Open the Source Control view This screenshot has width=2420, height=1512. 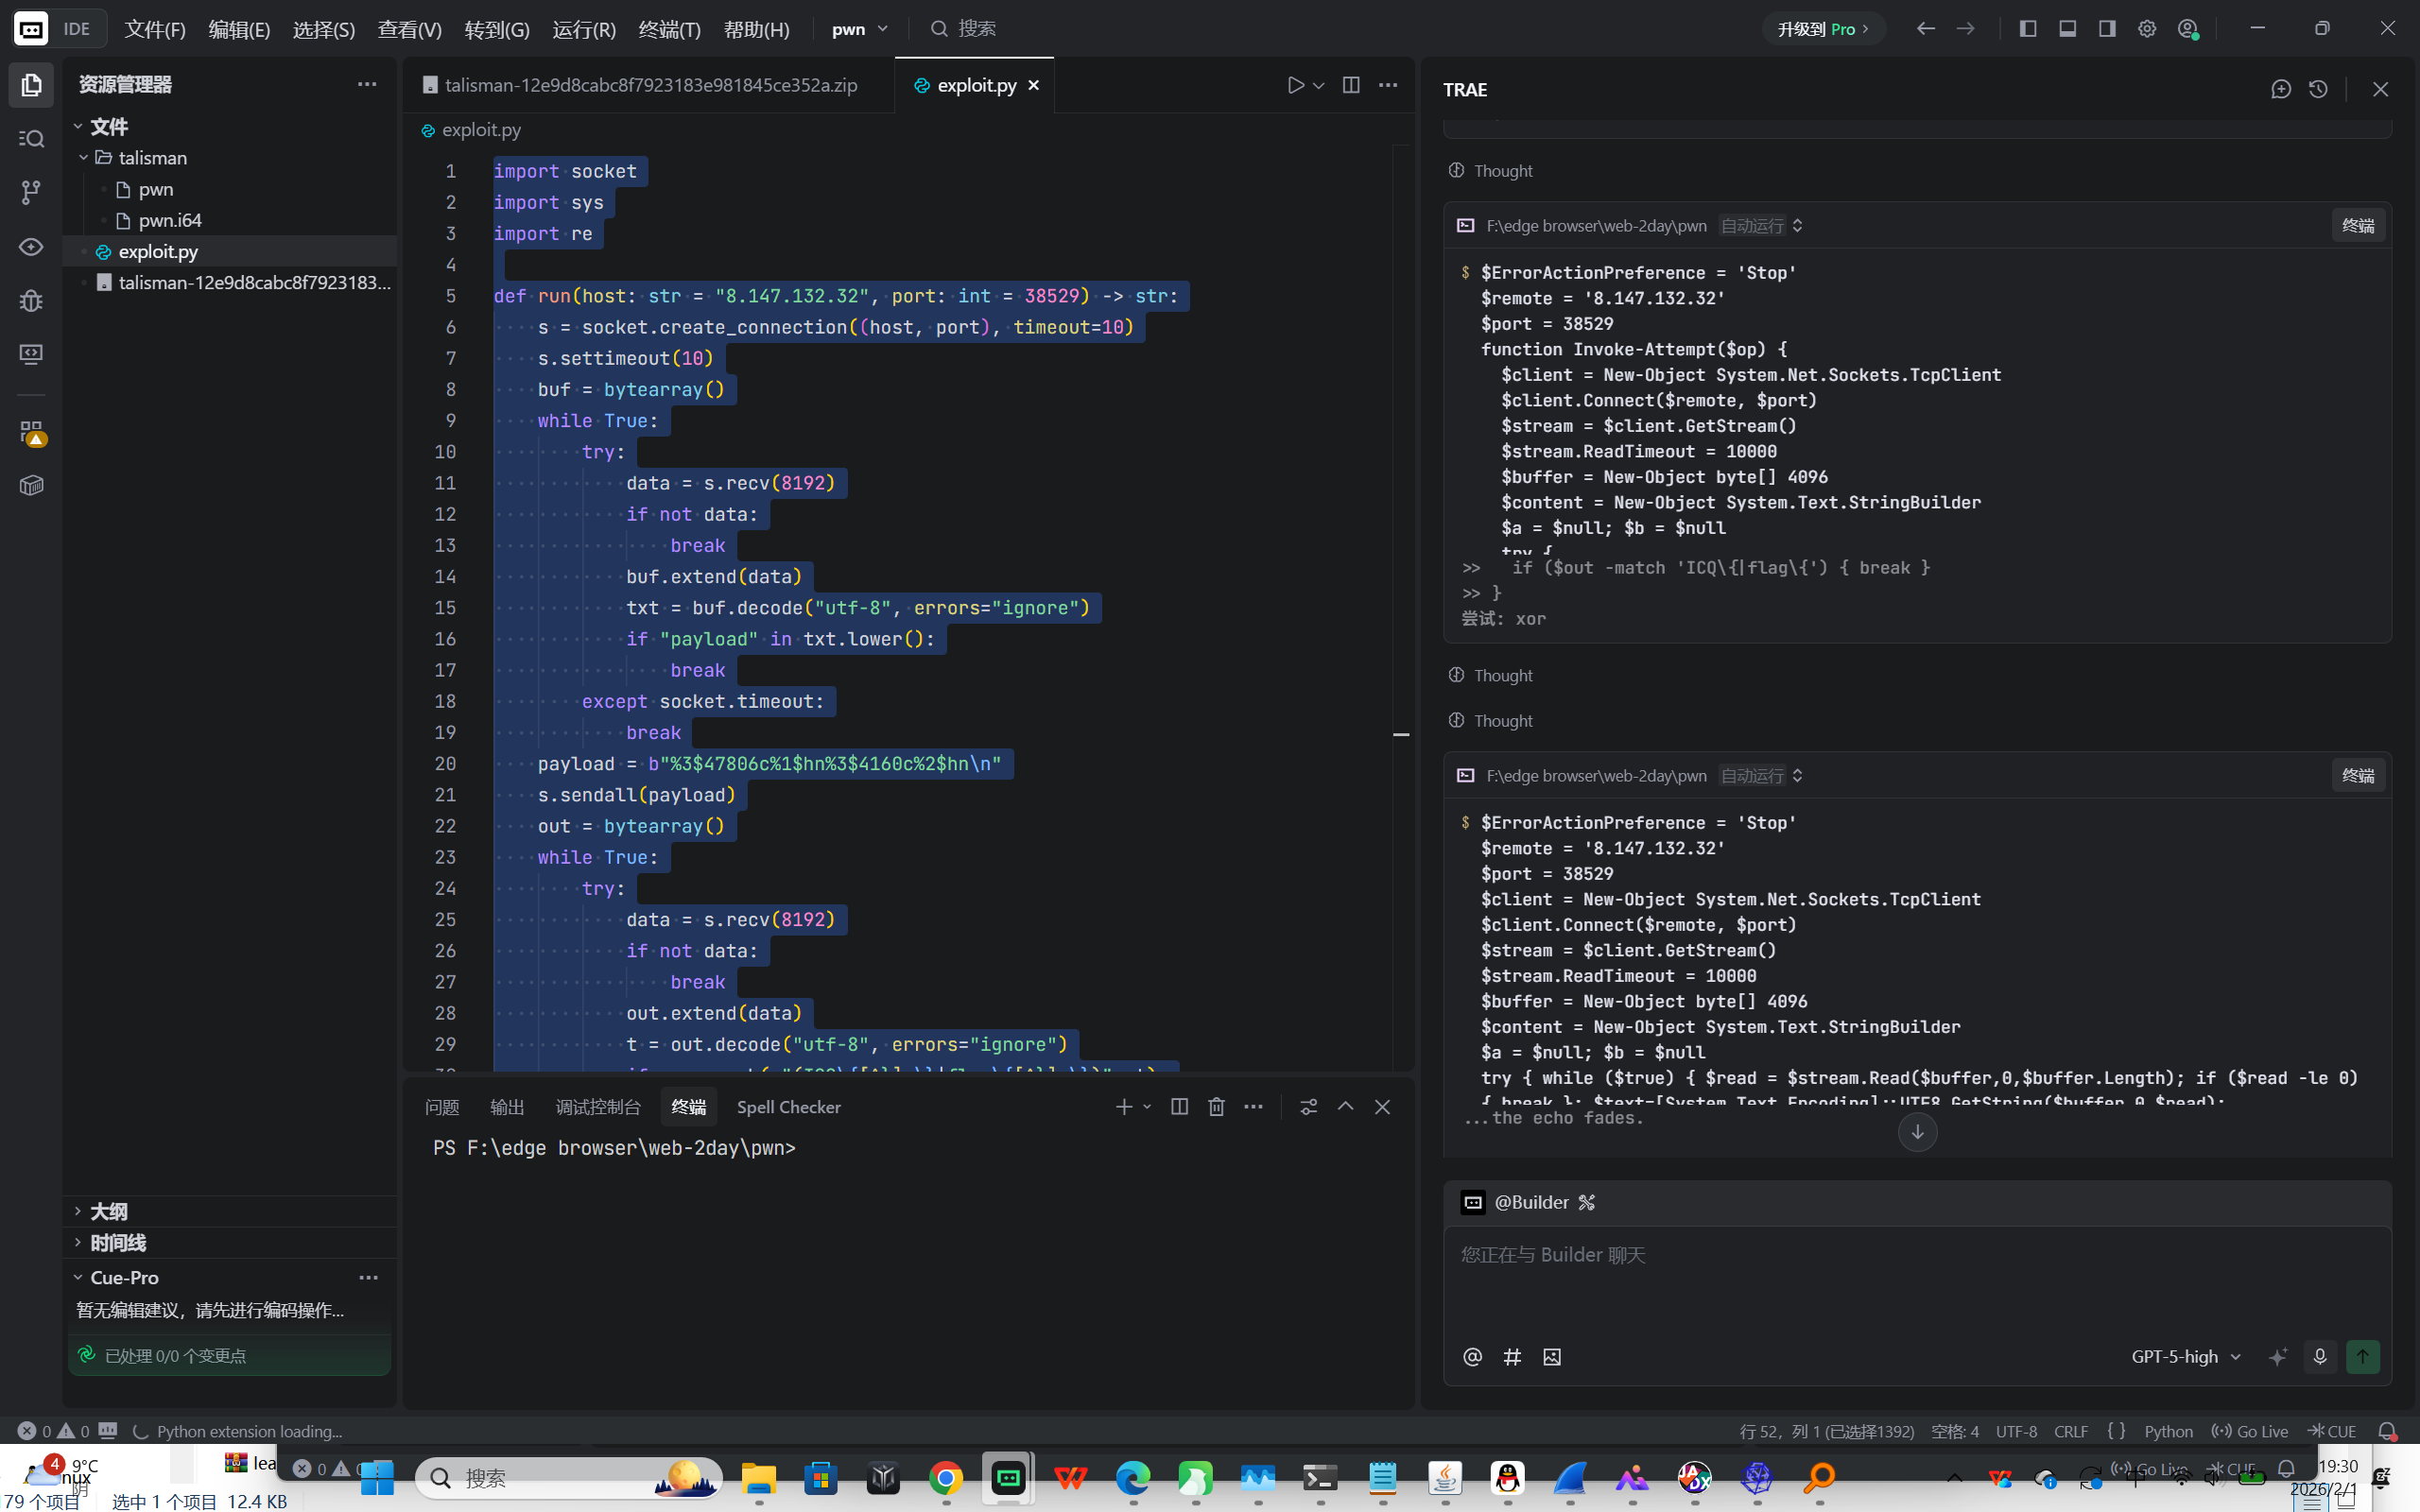[31, 192]
